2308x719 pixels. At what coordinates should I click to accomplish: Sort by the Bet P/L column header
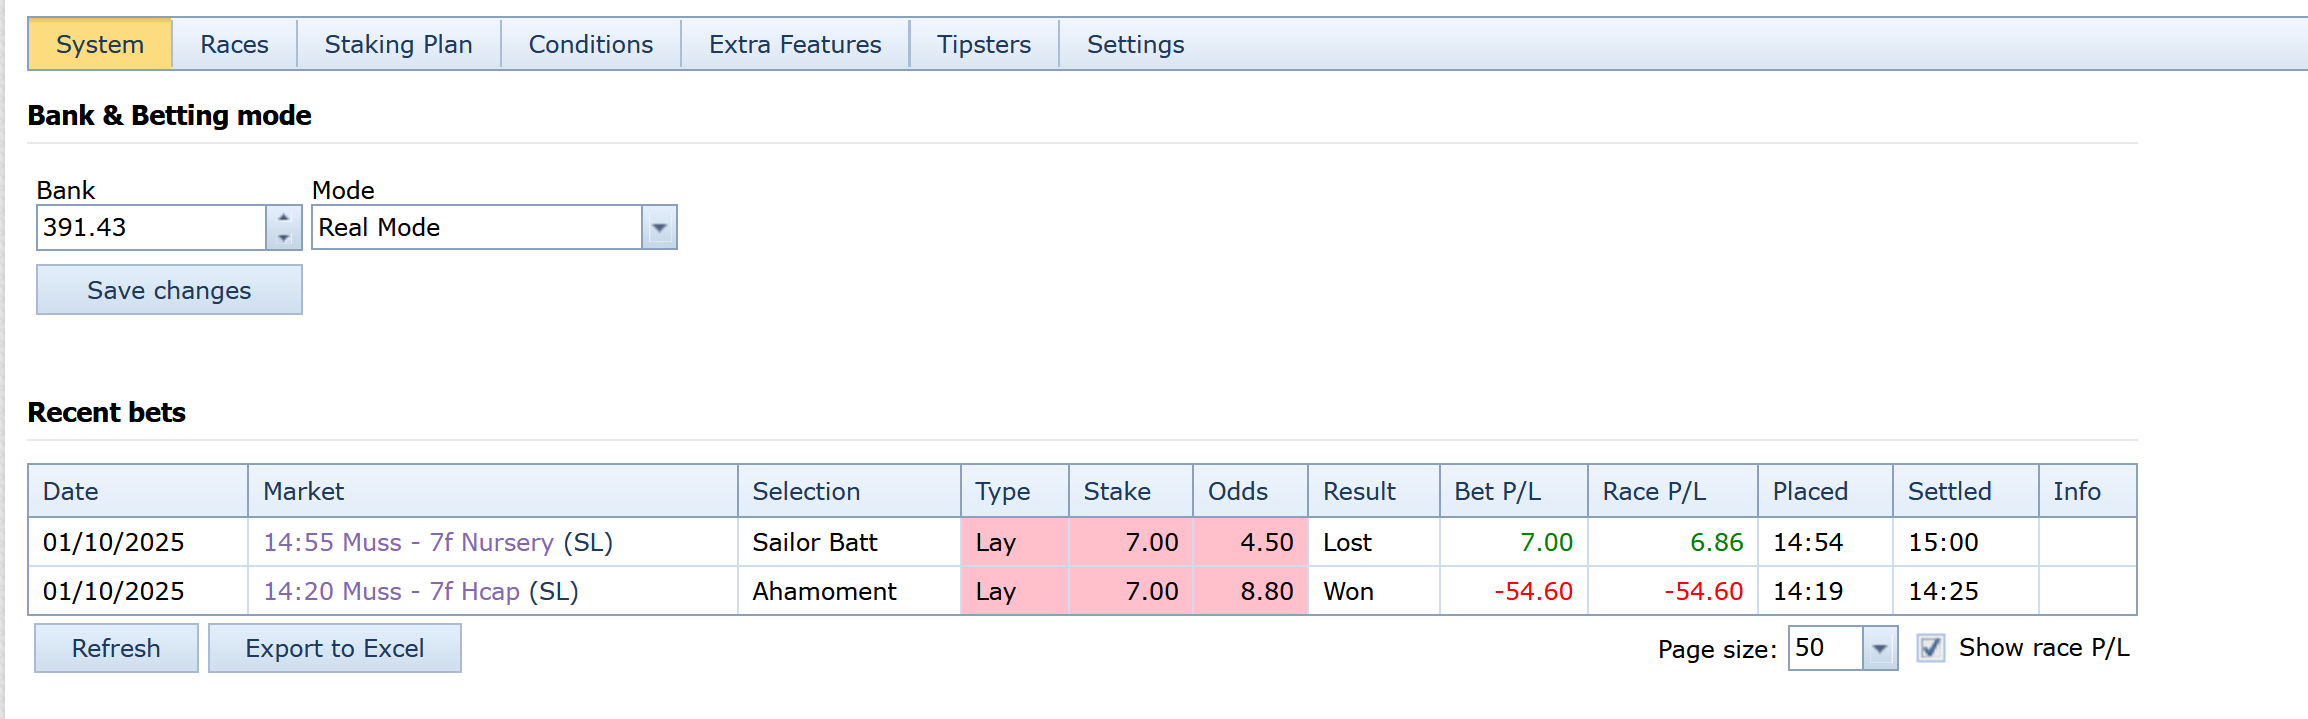[1497, 491]
